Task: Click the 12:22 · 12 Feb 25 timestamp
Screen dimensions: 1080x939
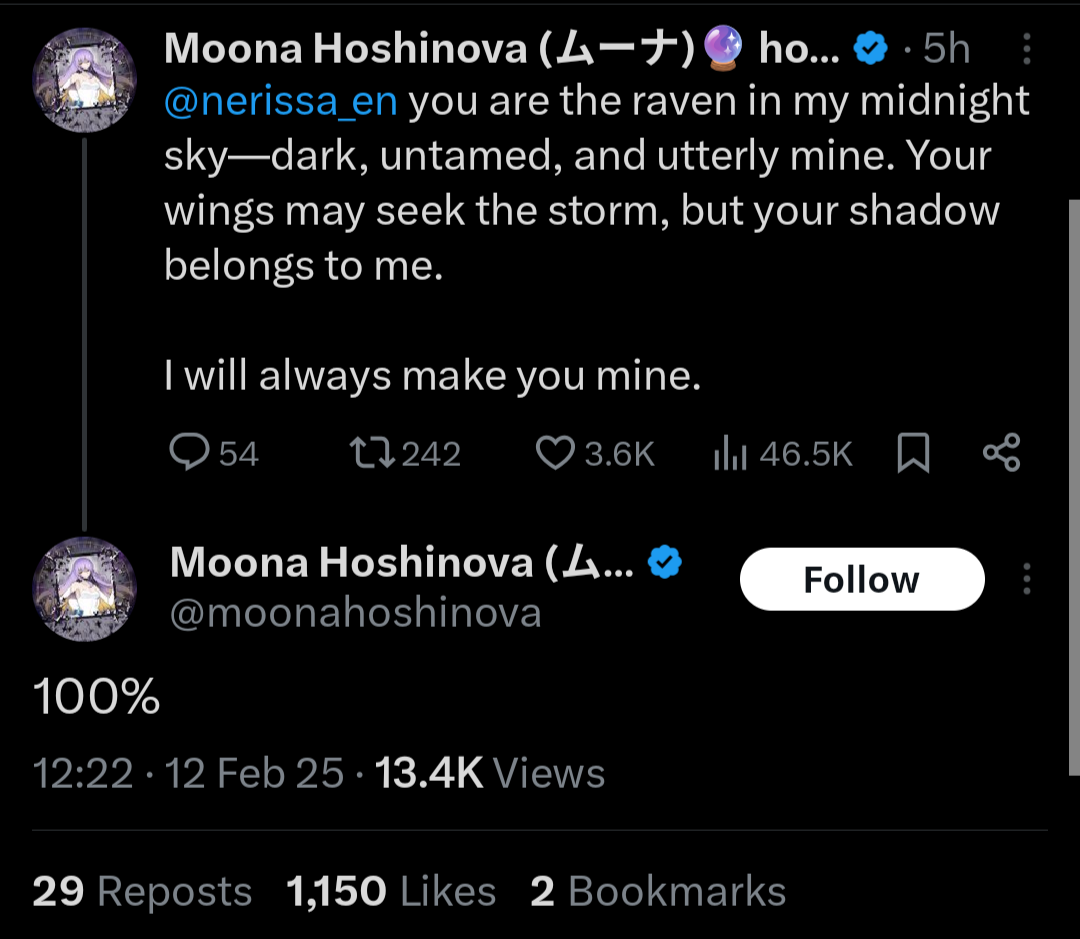Action: tap(188, 773)
